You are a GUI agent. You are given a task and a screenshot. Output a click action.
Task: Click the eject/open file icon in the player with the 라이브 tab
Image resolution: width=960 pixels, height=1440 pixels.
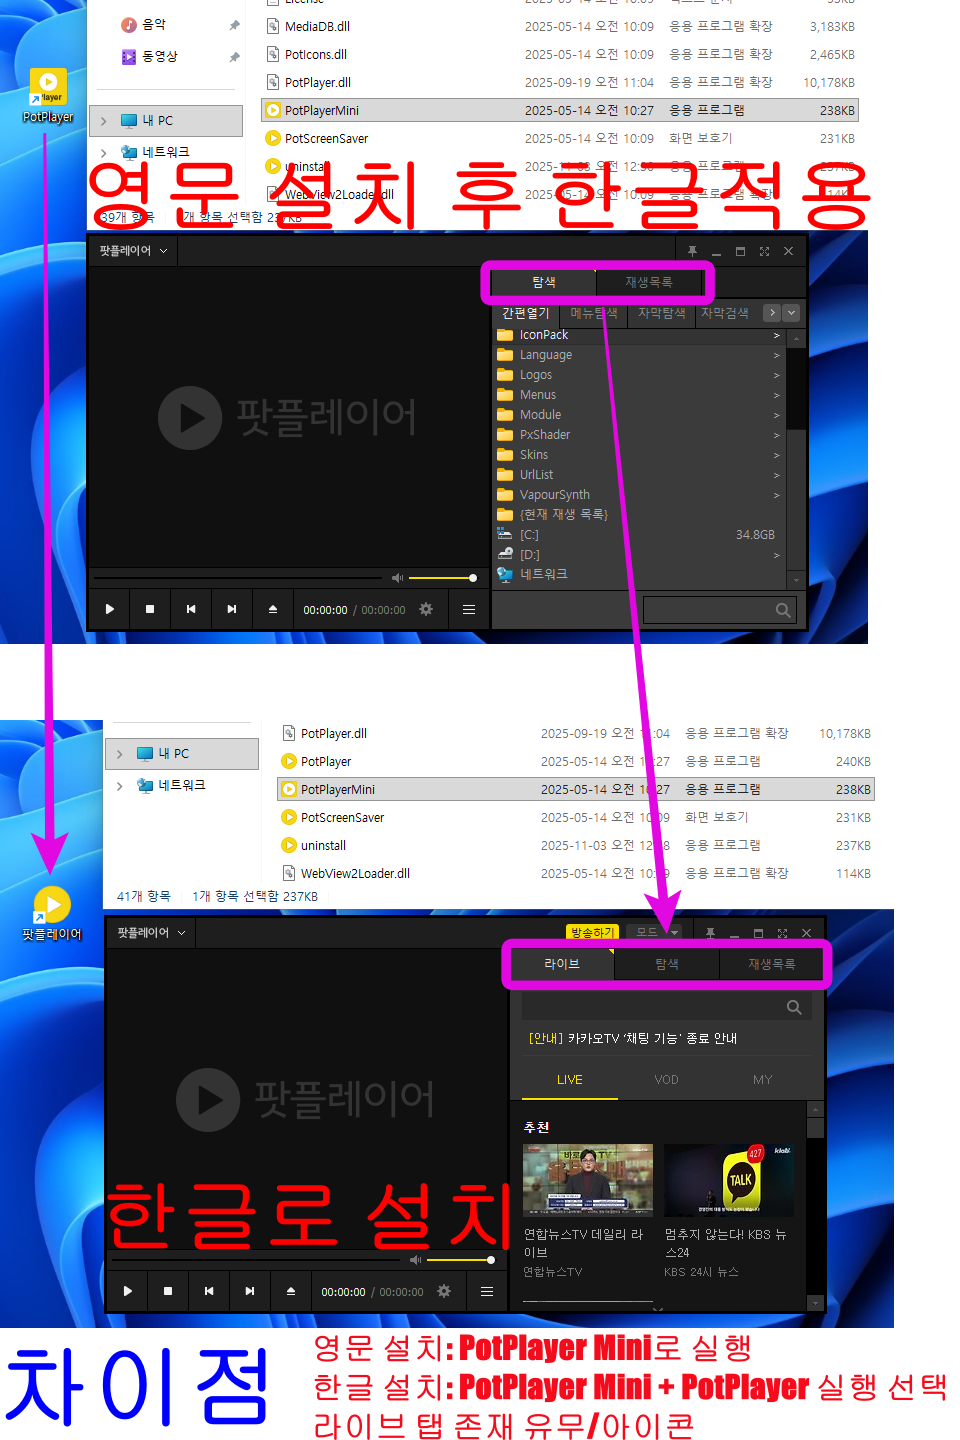(x=291, y=1291)
